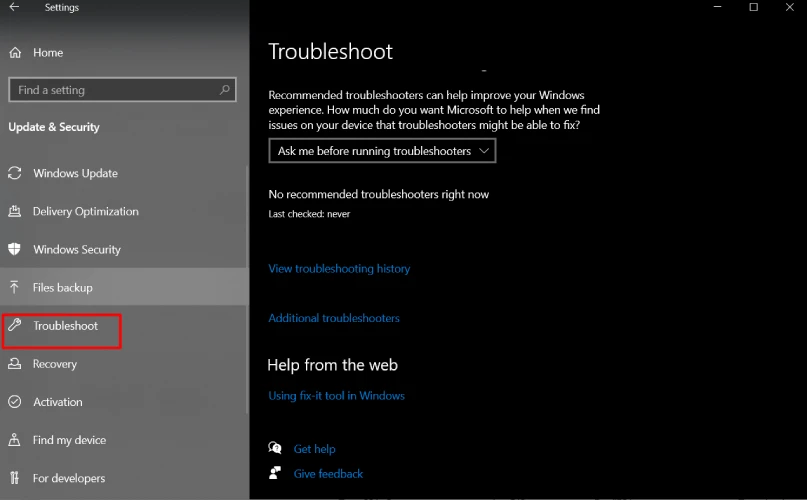Click No recommended troubleshooters right now text

point(379,194)
